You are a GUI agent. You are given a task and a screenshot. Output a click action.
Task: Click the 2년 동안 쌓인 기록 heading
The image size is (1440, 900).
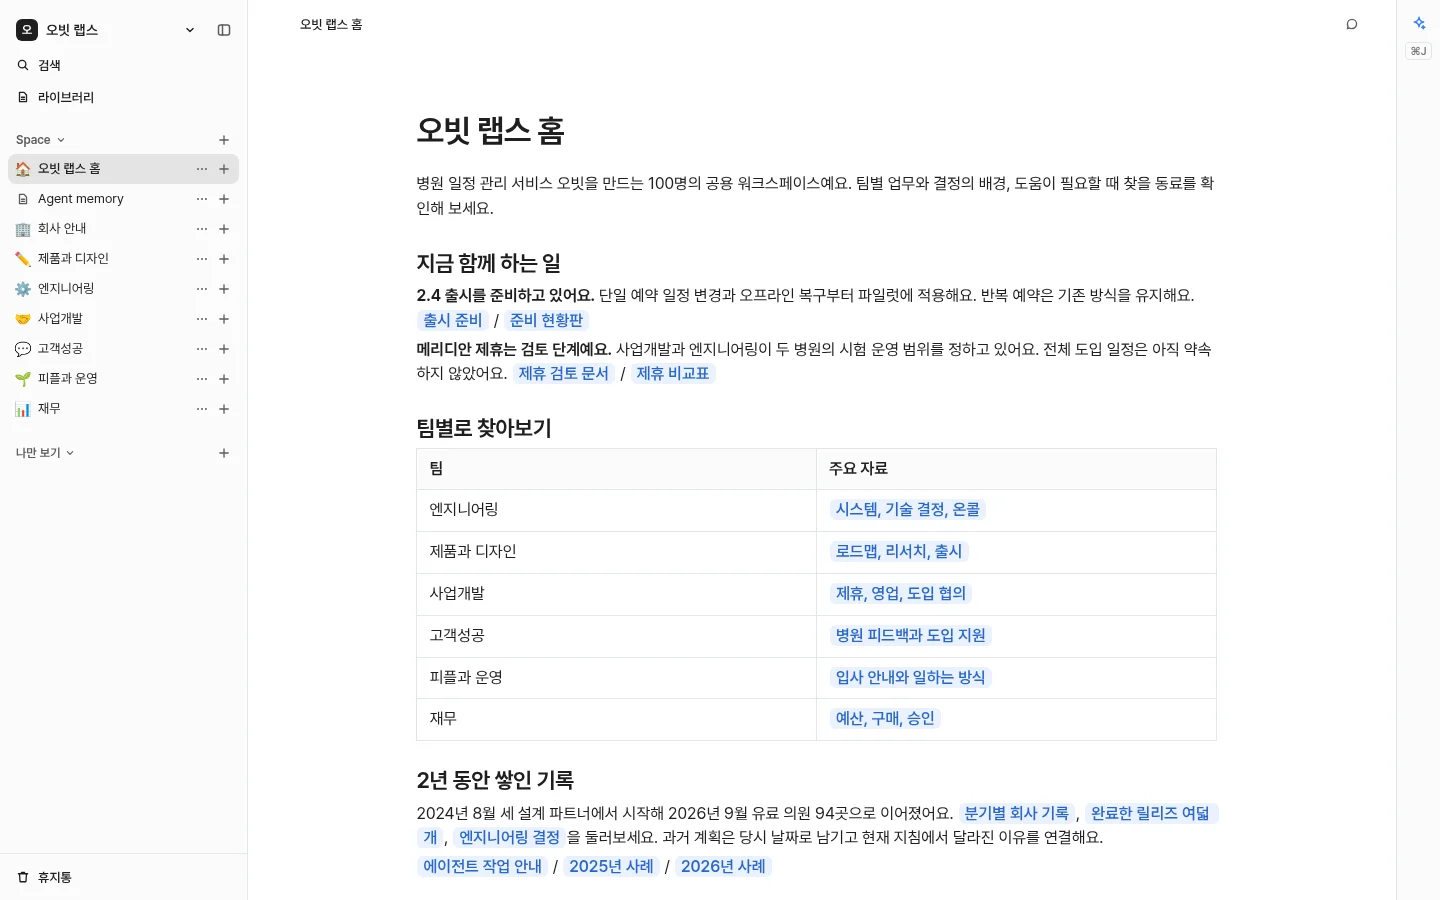(x=495, y=780)
